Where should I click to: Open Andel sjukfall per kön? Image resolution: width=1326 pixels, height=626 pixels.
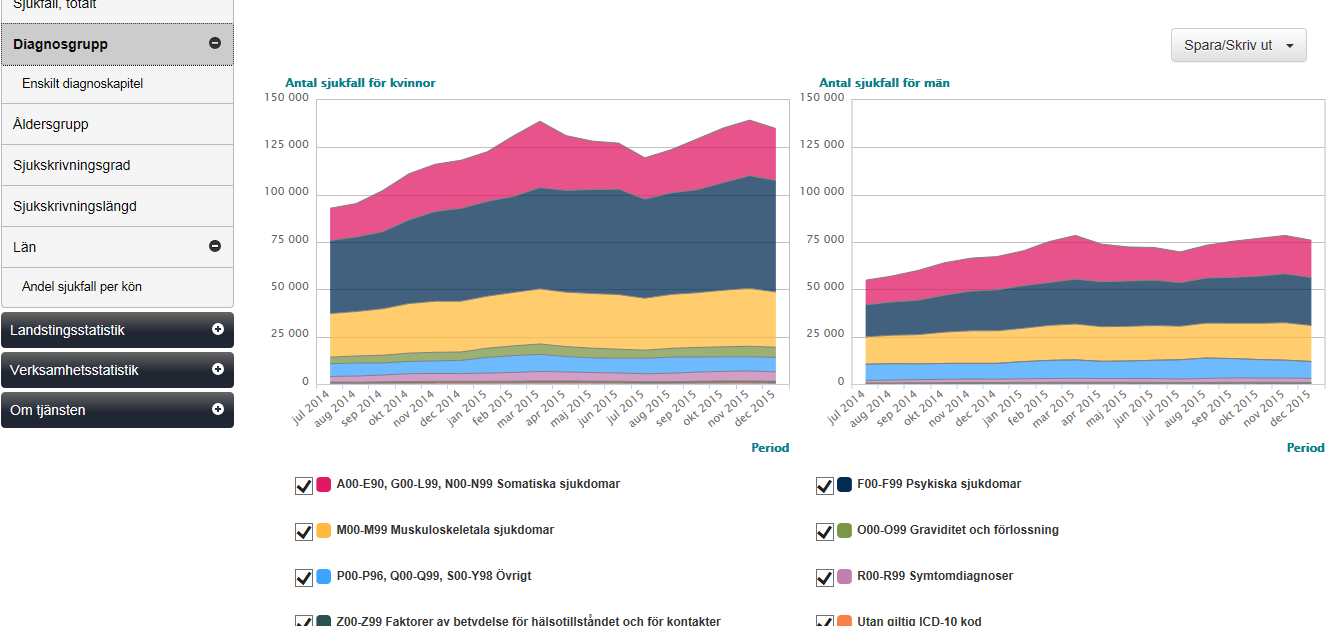(82, 287)
